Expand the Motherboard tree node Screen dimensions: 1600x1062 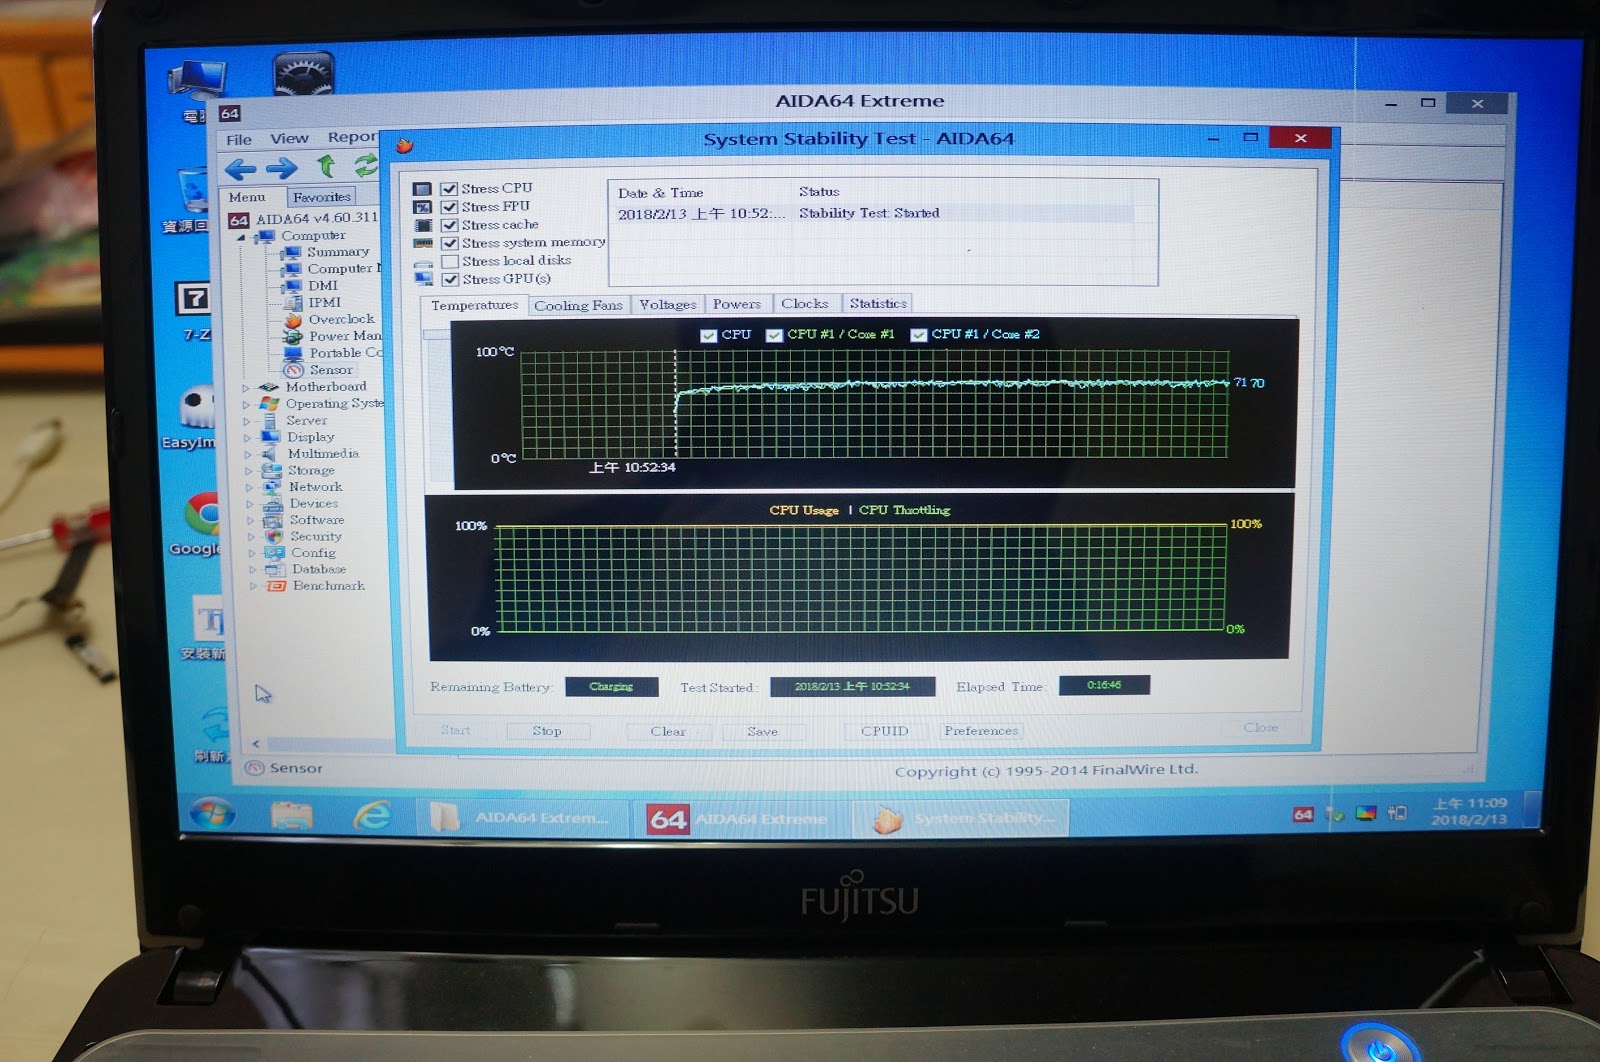click(x=246, y=388)
